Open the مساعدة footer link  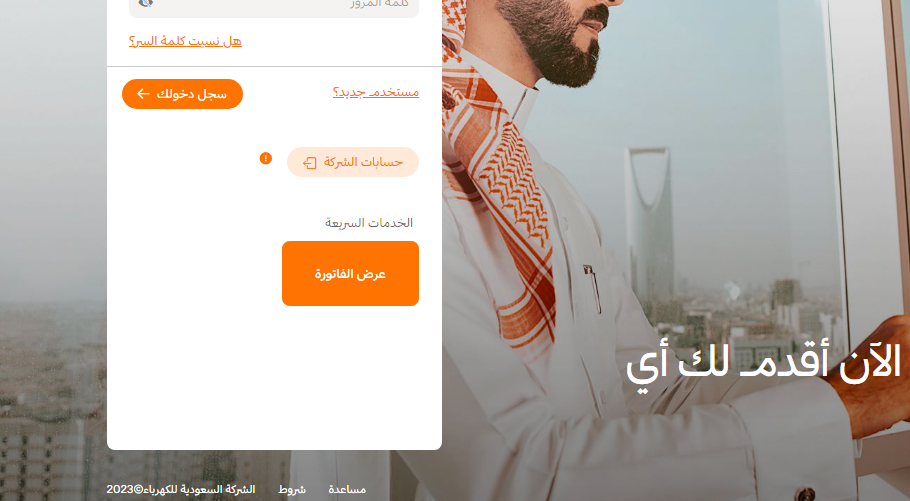(x=347, y=489)
